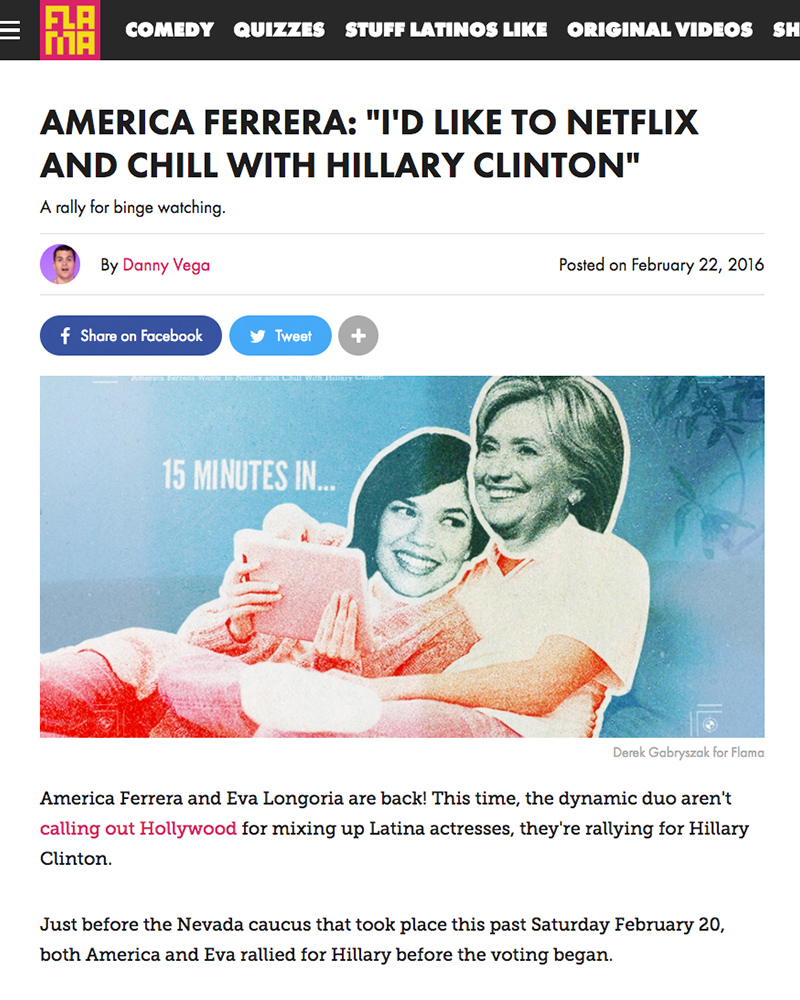Click the '15 Minutes In...' image text

(249, 475)
